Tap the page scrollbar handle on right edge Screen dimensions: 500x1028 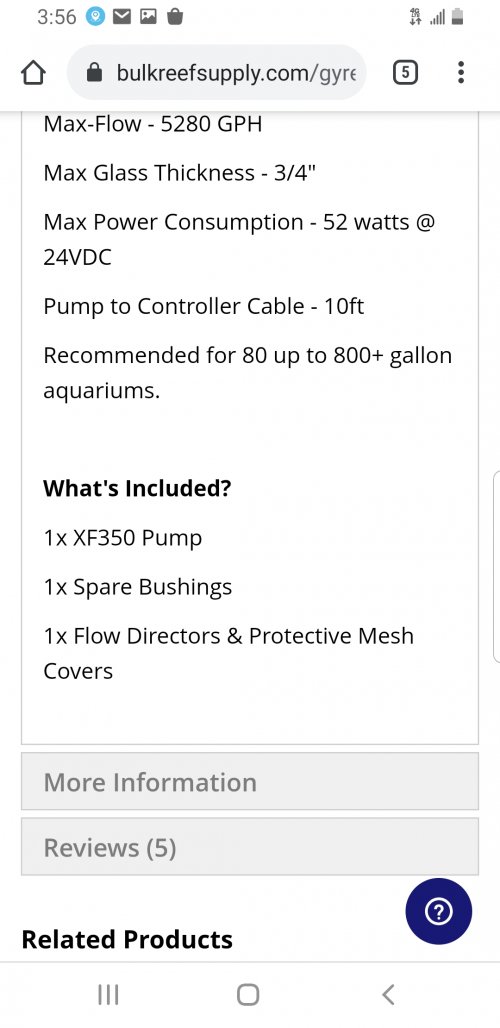pos(496,566)
